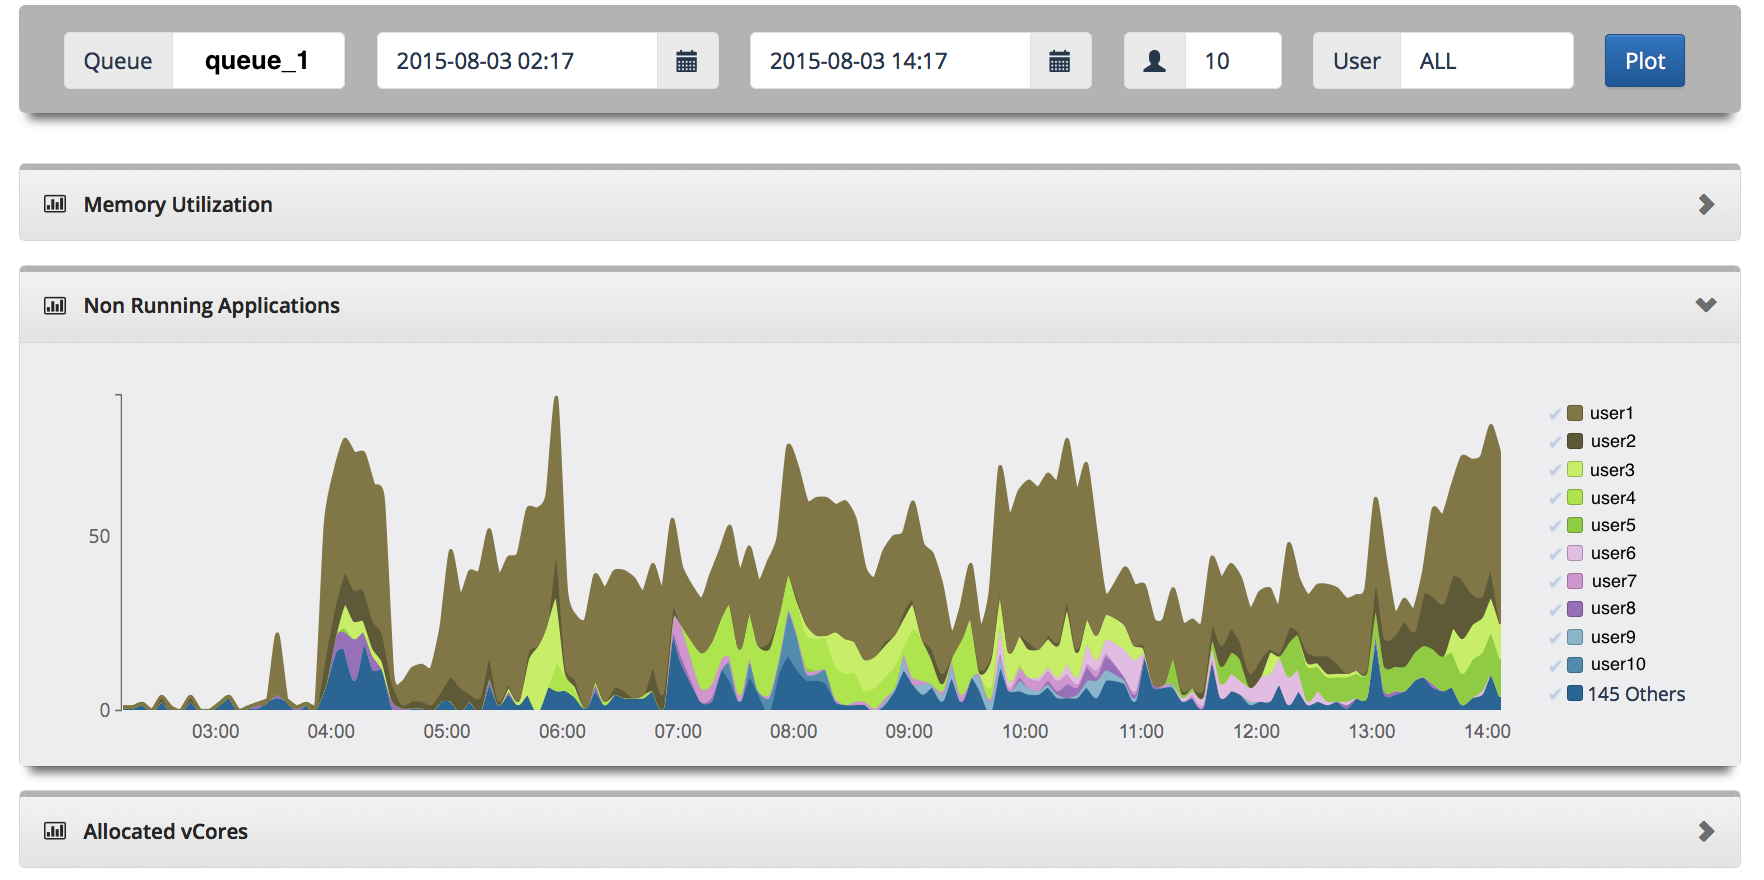
Task: Click the user3 legend color swatch
Action: pyautogui.click(x=1575, y=470)
